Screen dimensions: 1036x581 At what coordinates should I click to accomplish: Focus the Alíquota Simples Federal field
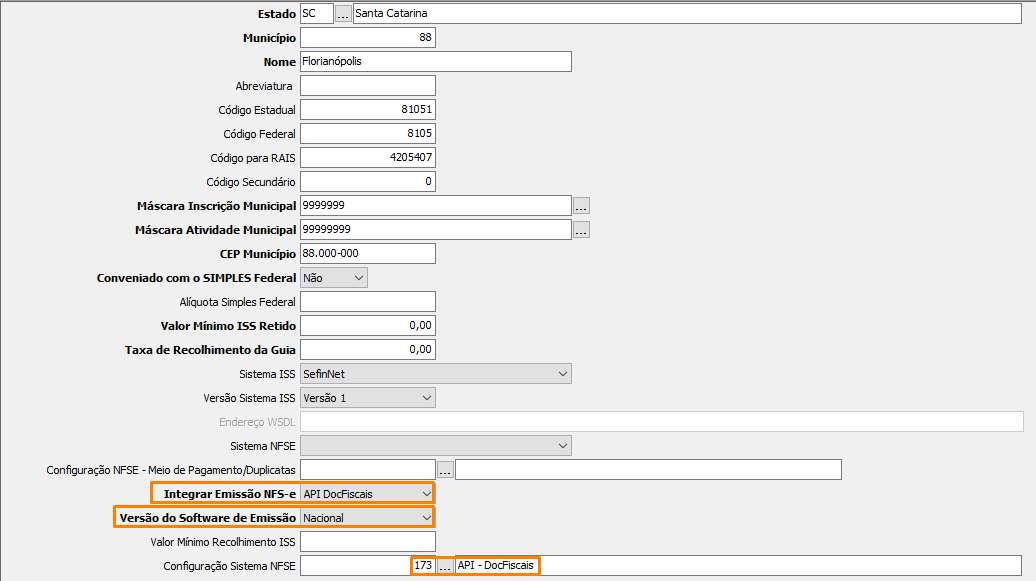click(367, 302)
